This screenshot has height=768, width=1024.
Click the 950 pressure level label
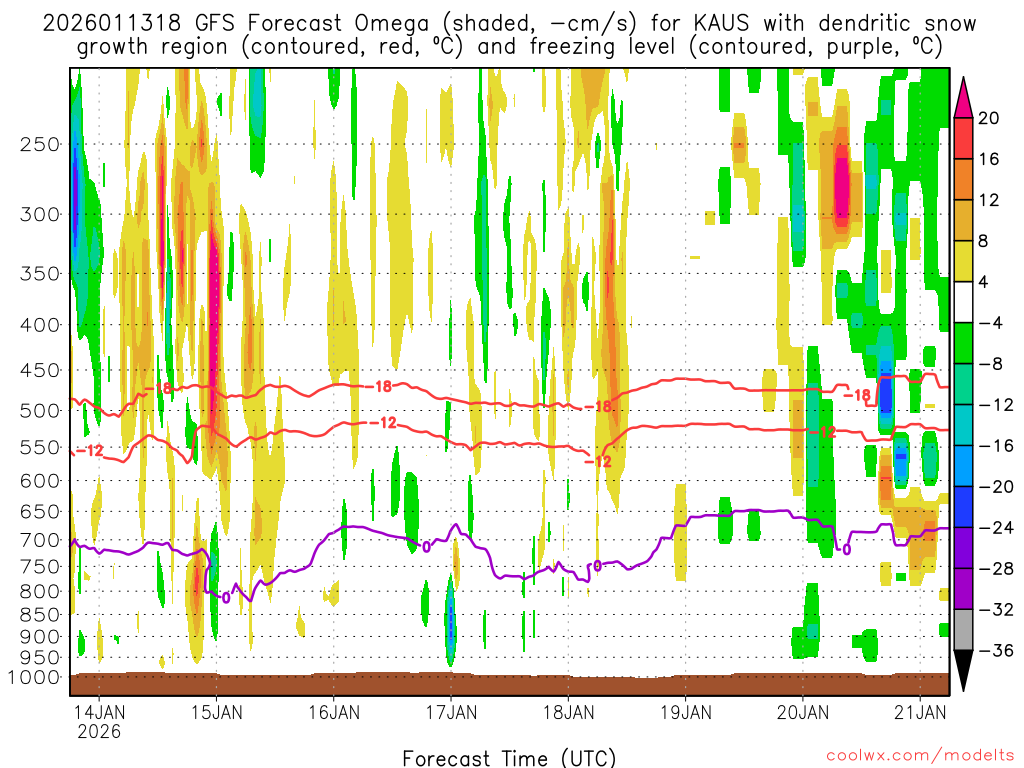click(40, 658)
